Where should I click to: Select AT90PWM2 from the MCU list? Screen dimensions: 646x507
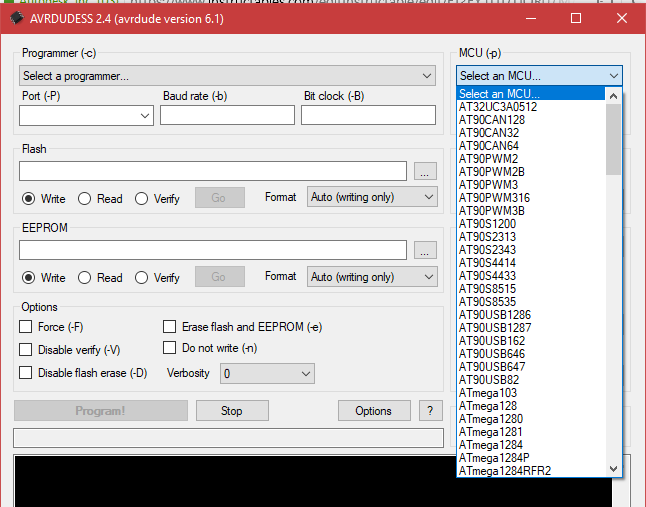coord(531,159)
